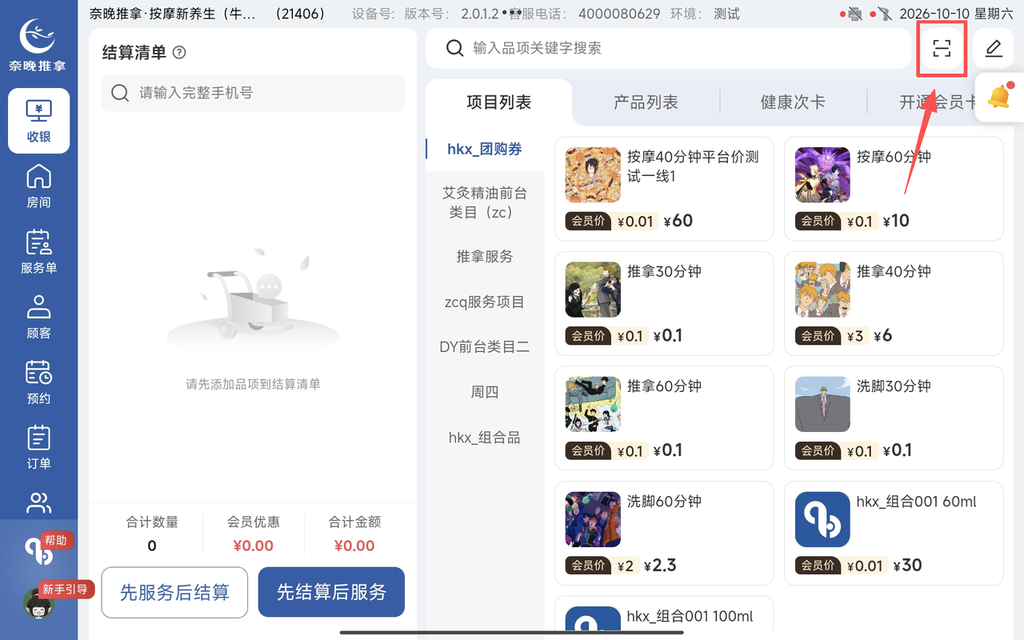The image size is (1024, 640).
Task: Add the 推拿30分钟 item card
Action: [x=664, y=304]
